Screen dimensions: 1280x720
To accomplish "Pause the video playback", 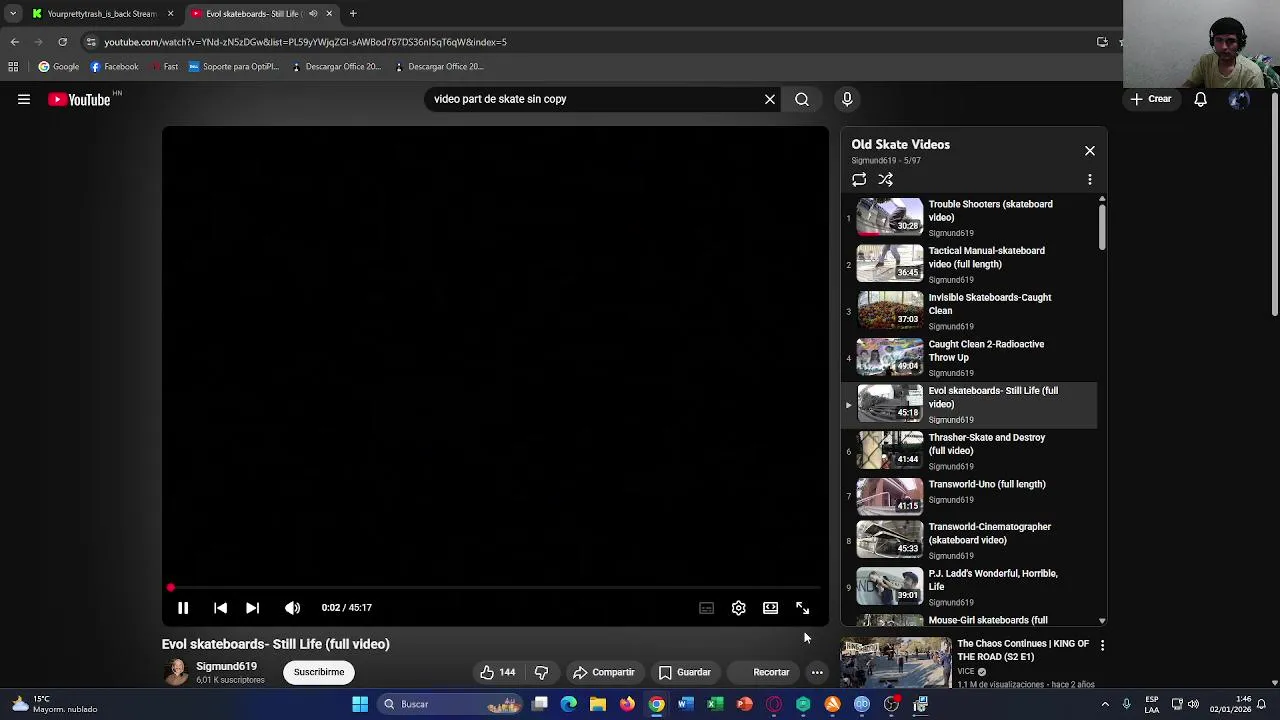I will click(x=183, y=608).
